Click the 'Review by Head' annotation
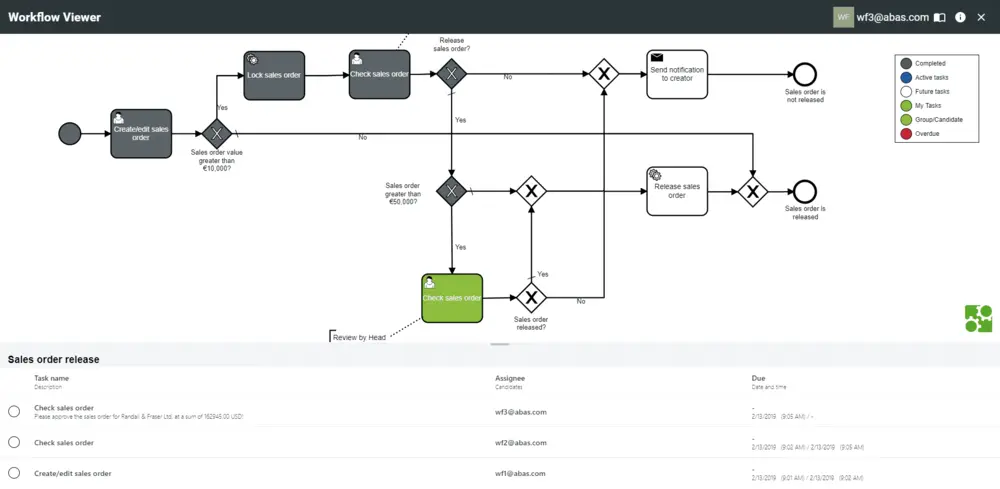1000x489 pixels. (359, 337)
